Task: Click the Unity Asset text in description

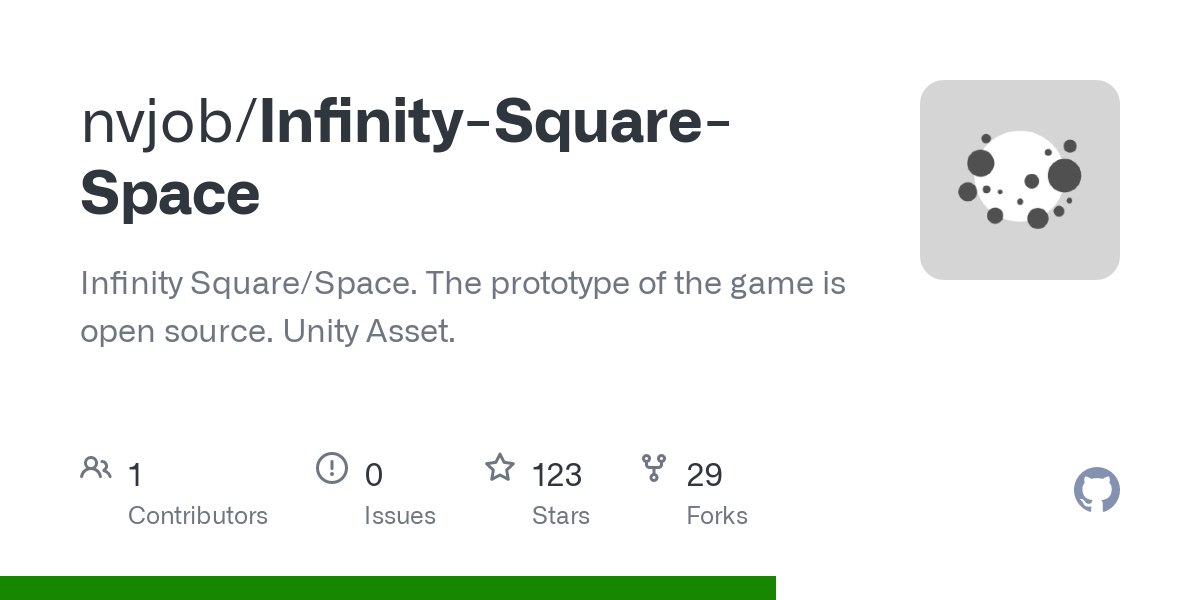Action: [369, 331]
